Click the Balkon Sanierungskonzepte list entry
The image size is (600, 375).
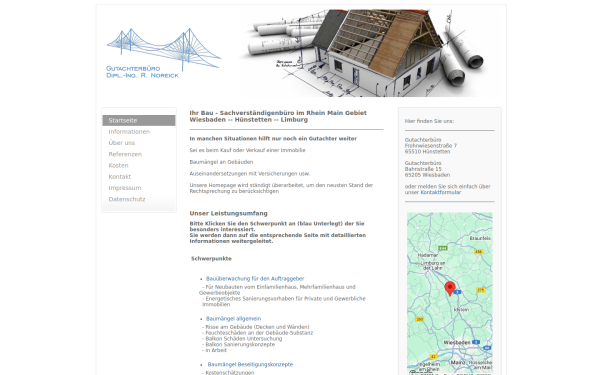pyautogui.click(x=238, y=344)
